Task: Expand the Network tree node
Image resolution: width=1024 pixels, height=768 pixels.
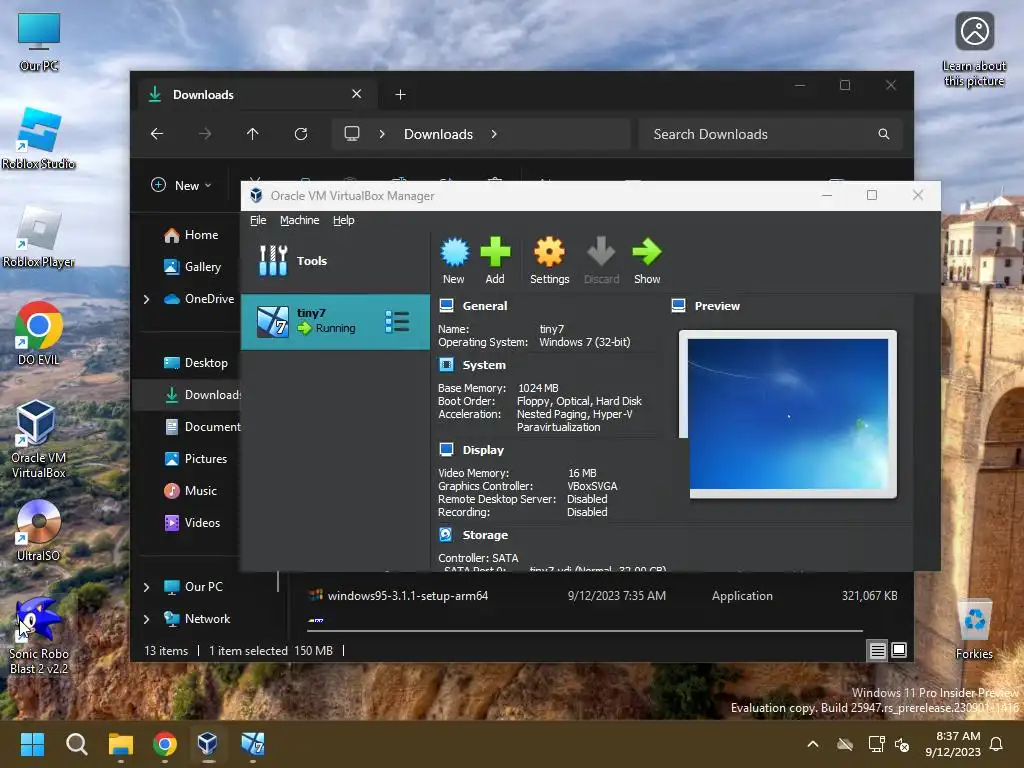Action: (x=147, y=619)
